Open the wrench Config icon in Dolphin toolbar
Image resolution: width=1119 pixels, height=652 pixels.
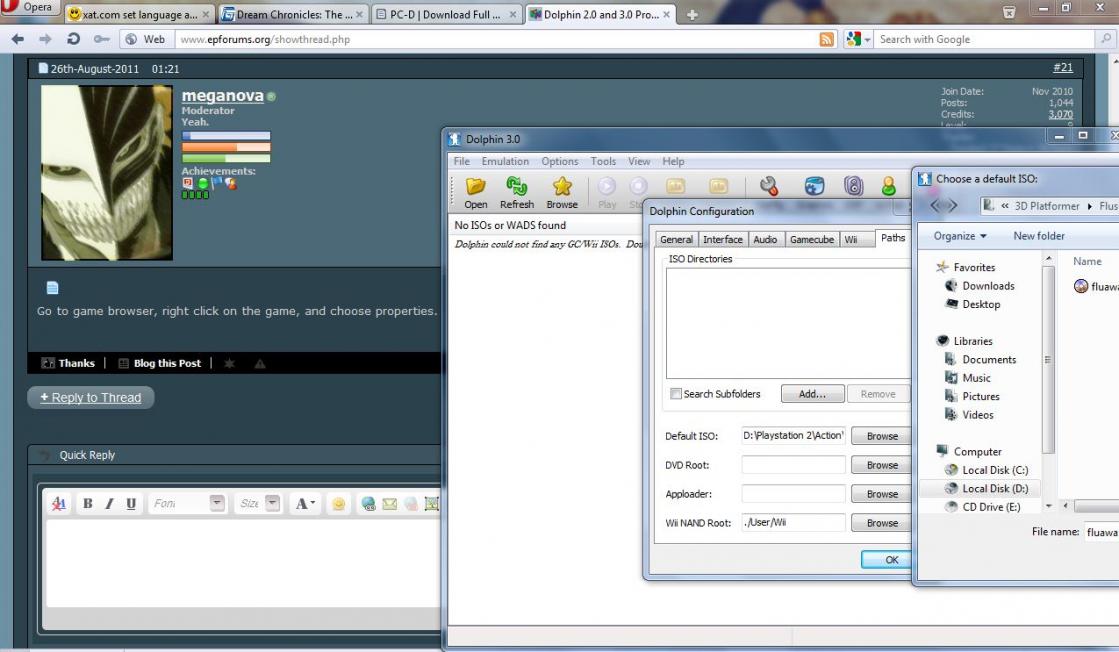coord(769,186)
